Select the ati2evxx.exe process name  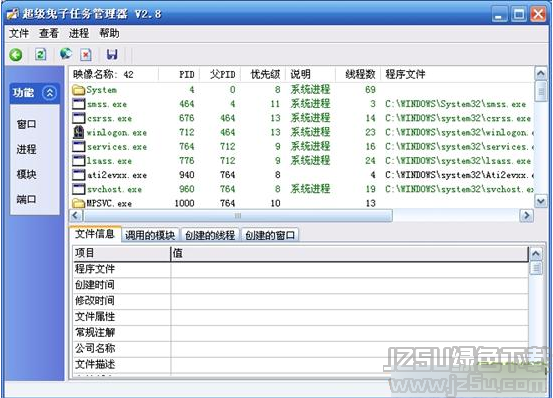[117, 175]
